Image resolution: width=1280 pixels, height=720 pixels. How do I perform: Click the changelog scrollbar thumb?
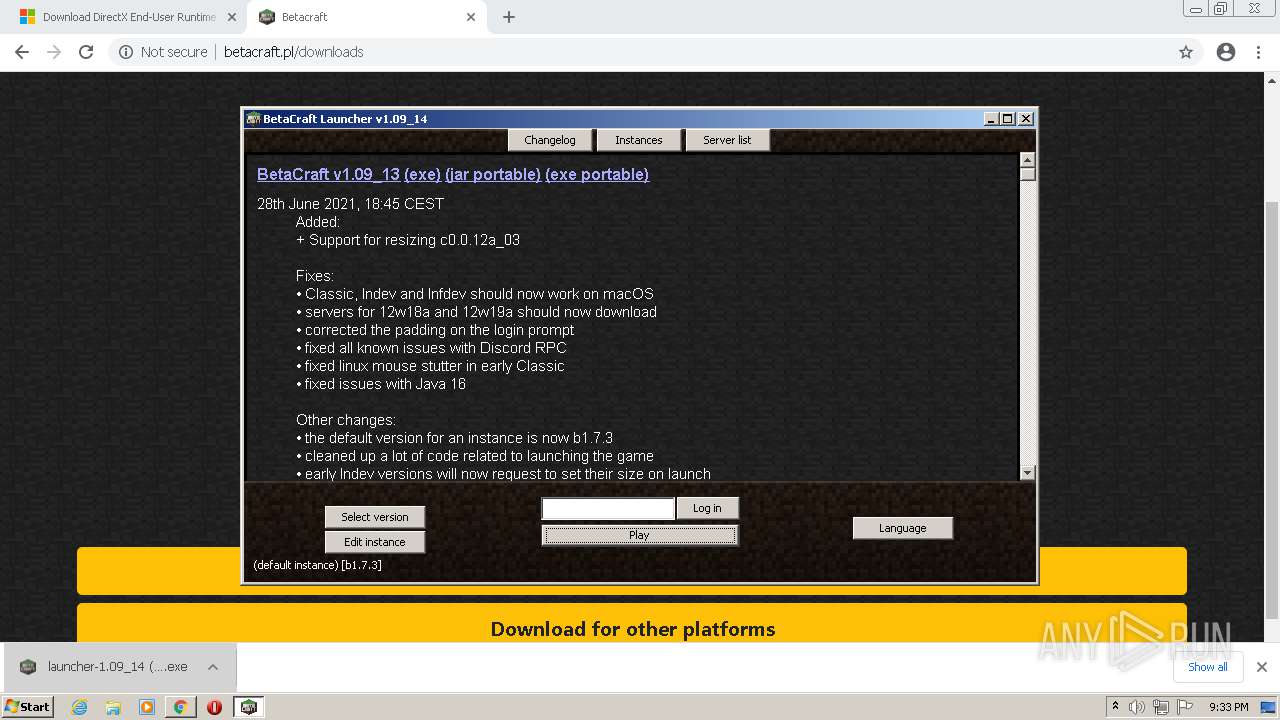coord(1027,174)
